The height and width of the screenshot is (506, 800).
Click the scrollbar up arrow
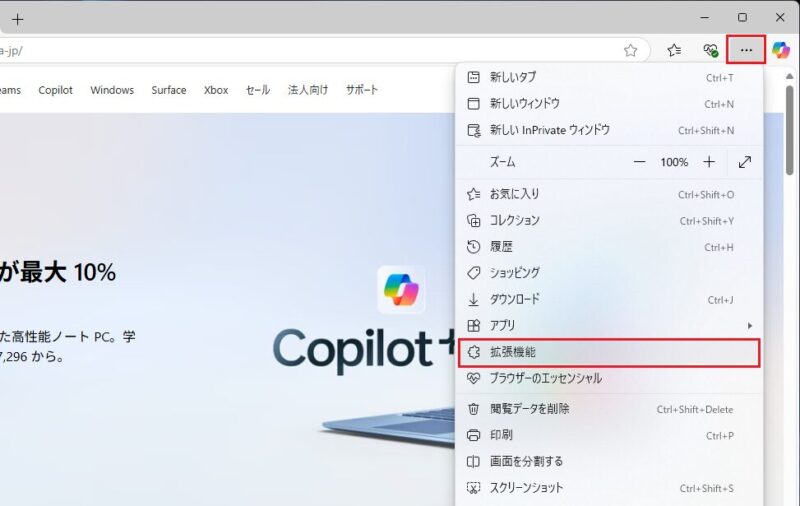click(789, 77)
